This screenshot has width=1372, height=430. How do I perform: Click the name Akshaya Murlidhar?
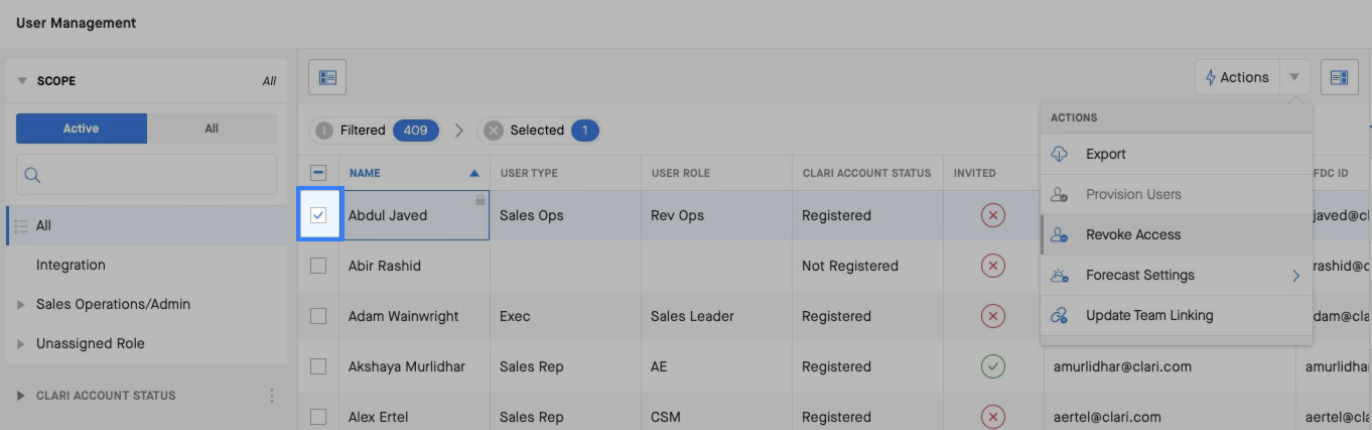[406, 367]
